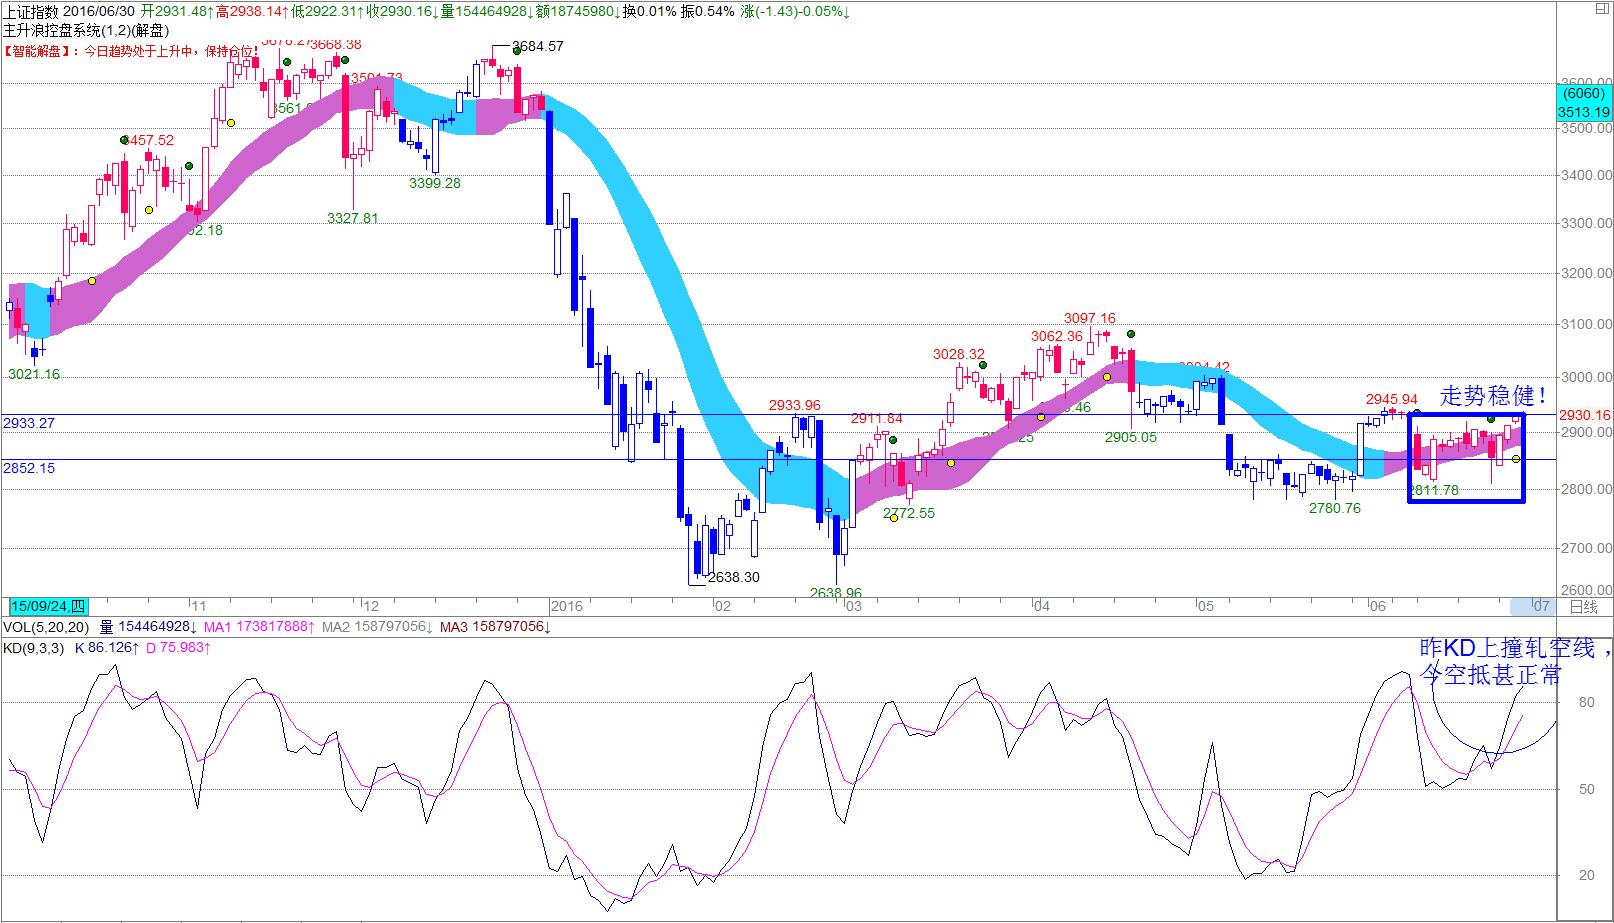Viewport: 1614px width, 923px height.
Task: Click the 【智能解盘】 analysis message
Action: (130, 50)
